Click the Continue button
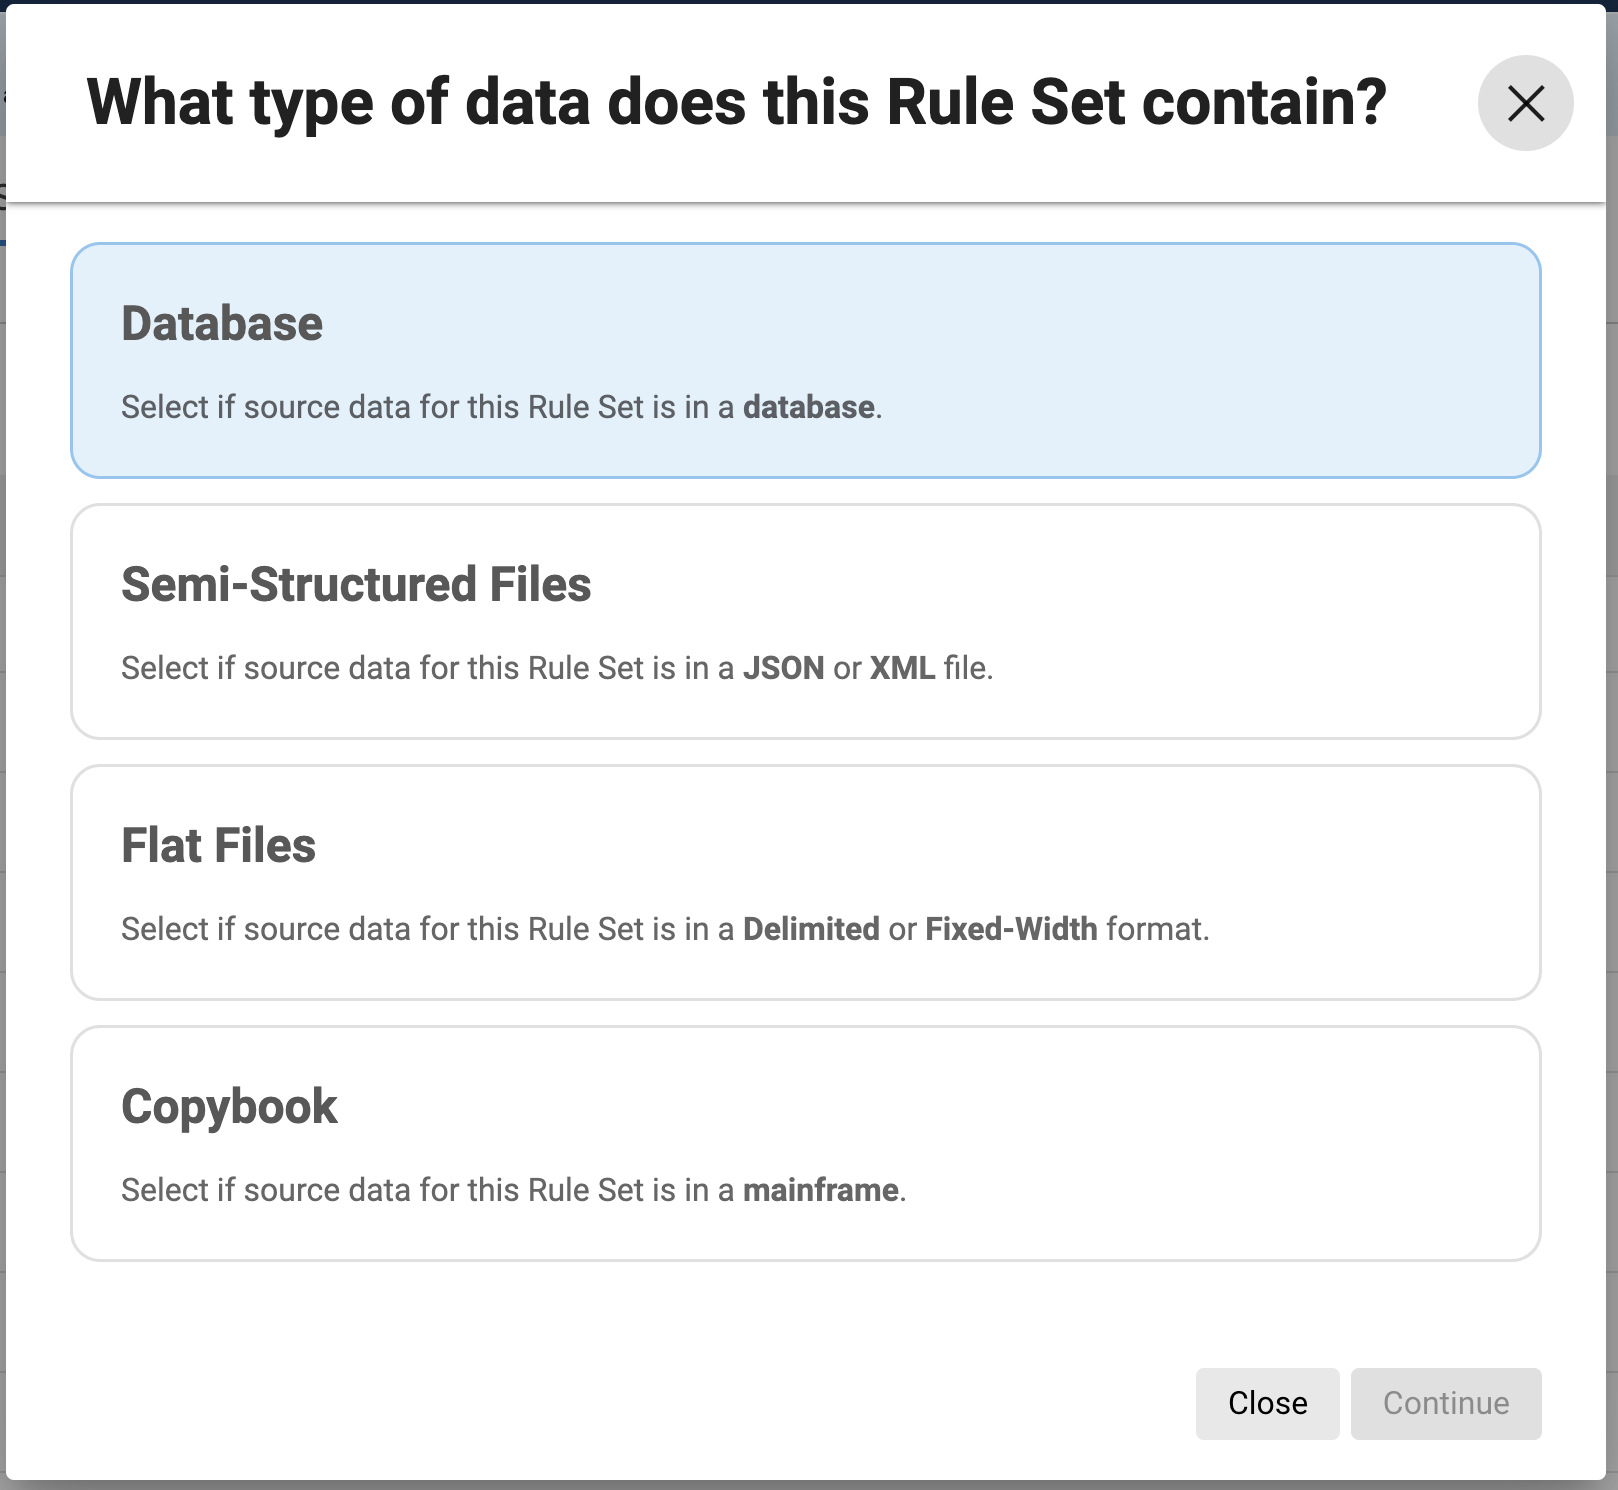 tap(1445, 1403)
